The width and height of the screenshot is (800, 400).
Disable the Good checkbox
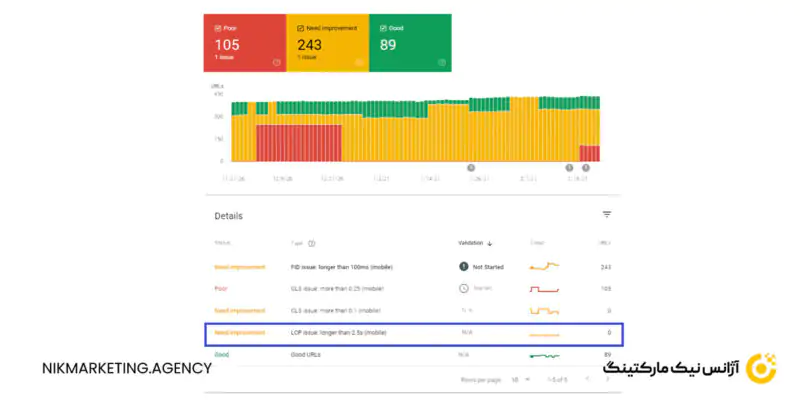(384, 28)
